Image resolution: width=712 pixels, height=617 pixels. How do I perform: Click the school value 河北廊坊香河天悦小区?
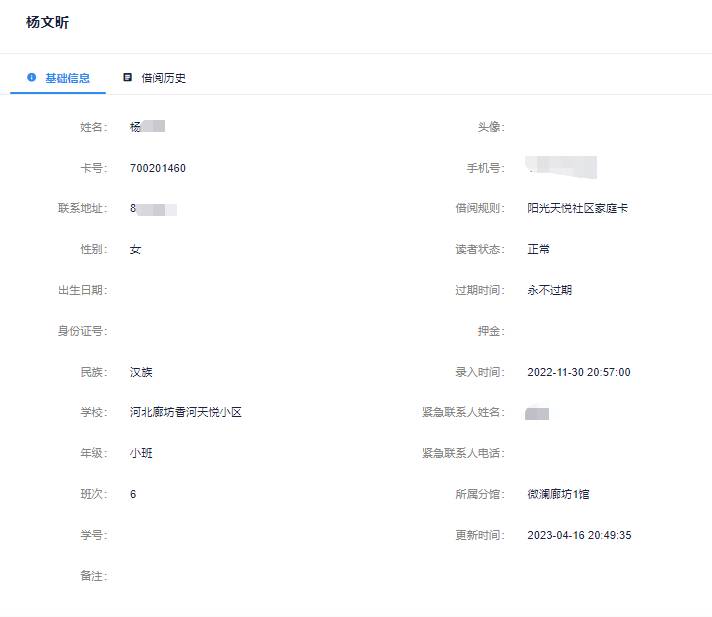coord(185,413)
